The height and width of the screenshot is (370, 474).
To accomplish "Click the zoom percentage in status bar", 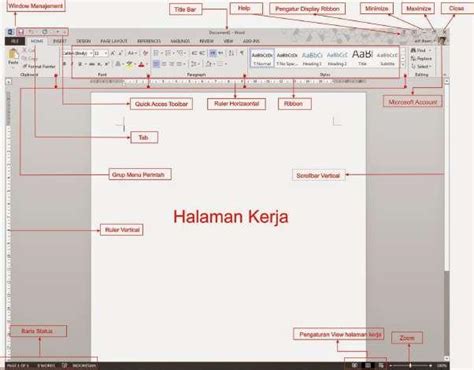I will click(441, 366).
